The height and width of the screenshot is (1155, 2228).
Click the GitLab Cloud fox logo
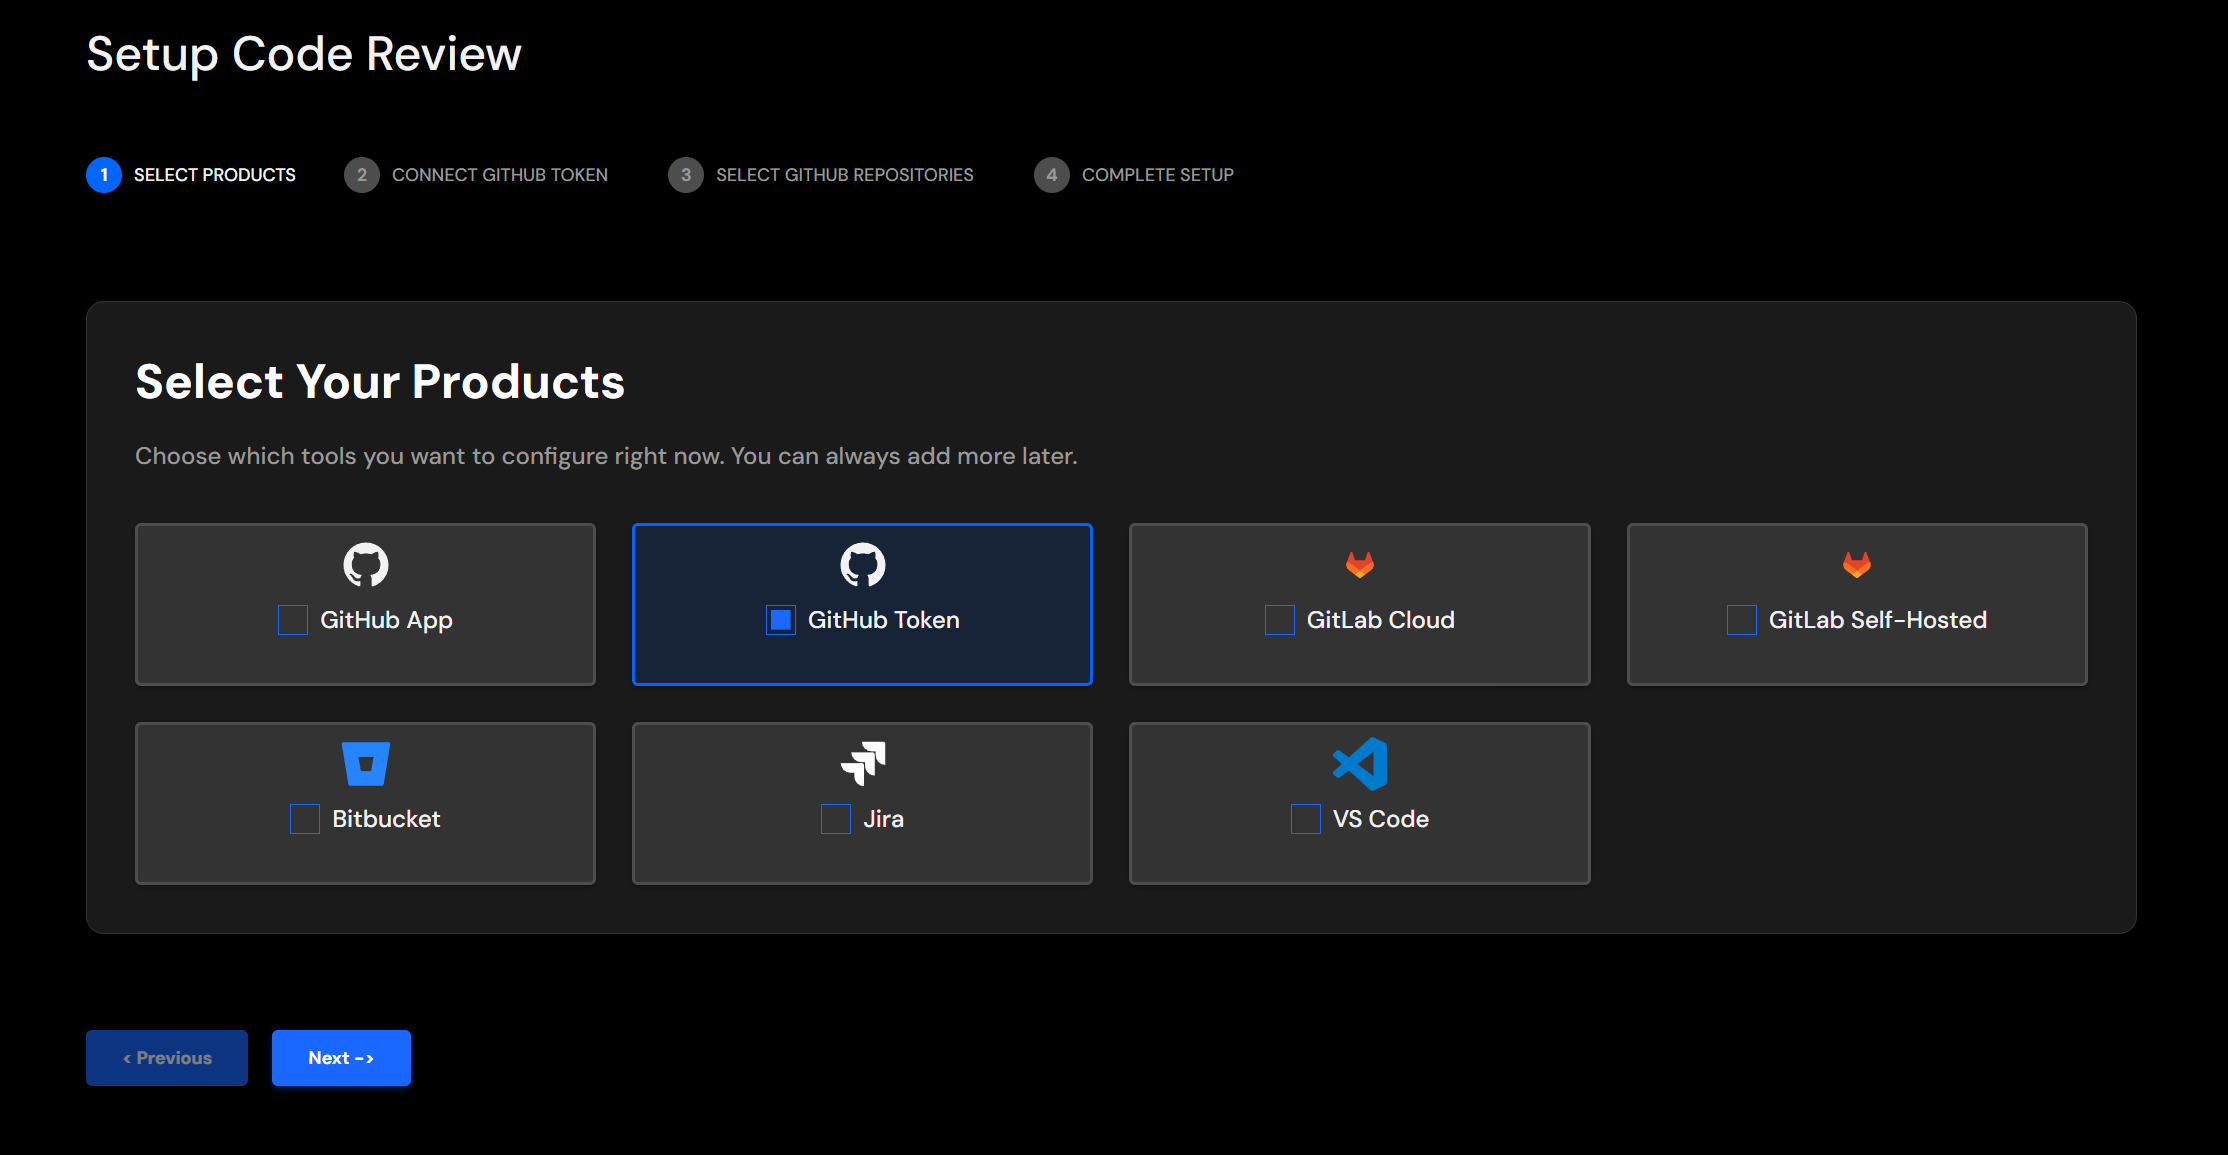pos(1359,565)
